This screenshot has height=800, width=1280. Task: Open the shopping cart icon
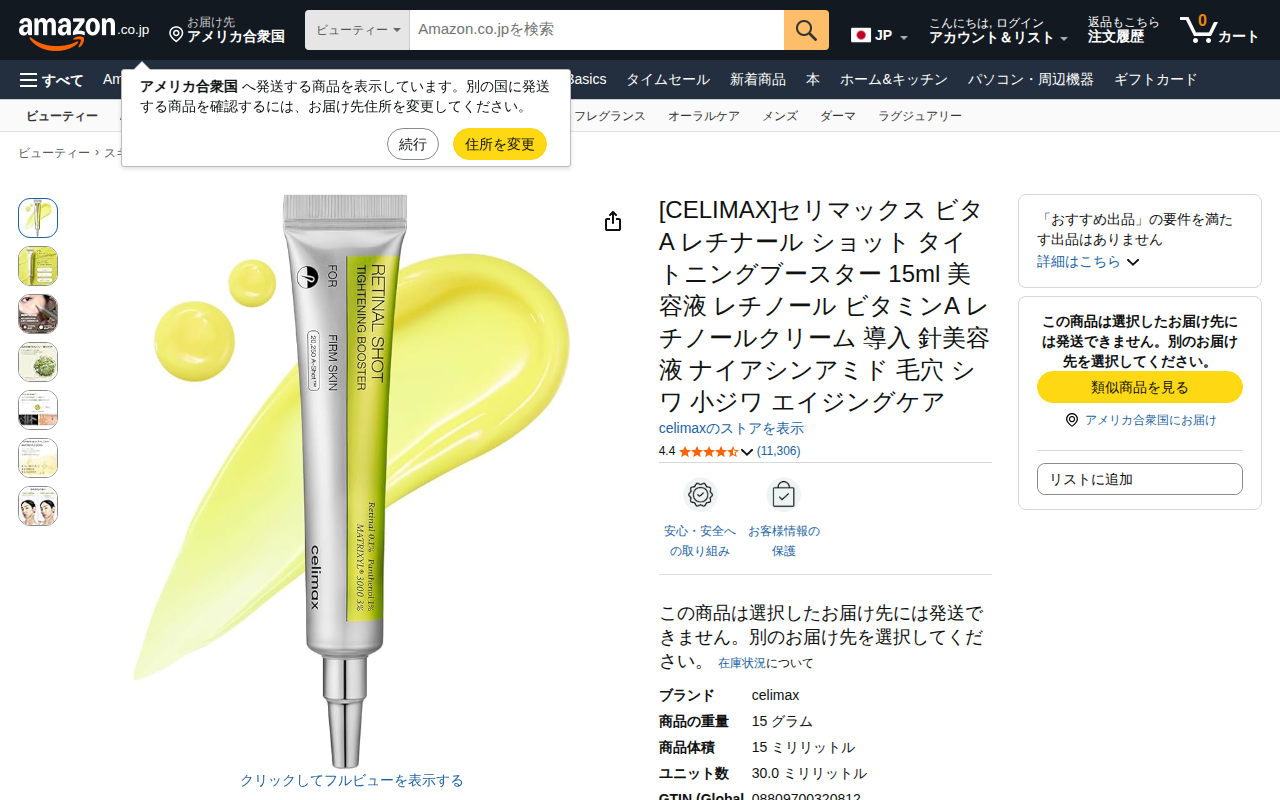1219,30
